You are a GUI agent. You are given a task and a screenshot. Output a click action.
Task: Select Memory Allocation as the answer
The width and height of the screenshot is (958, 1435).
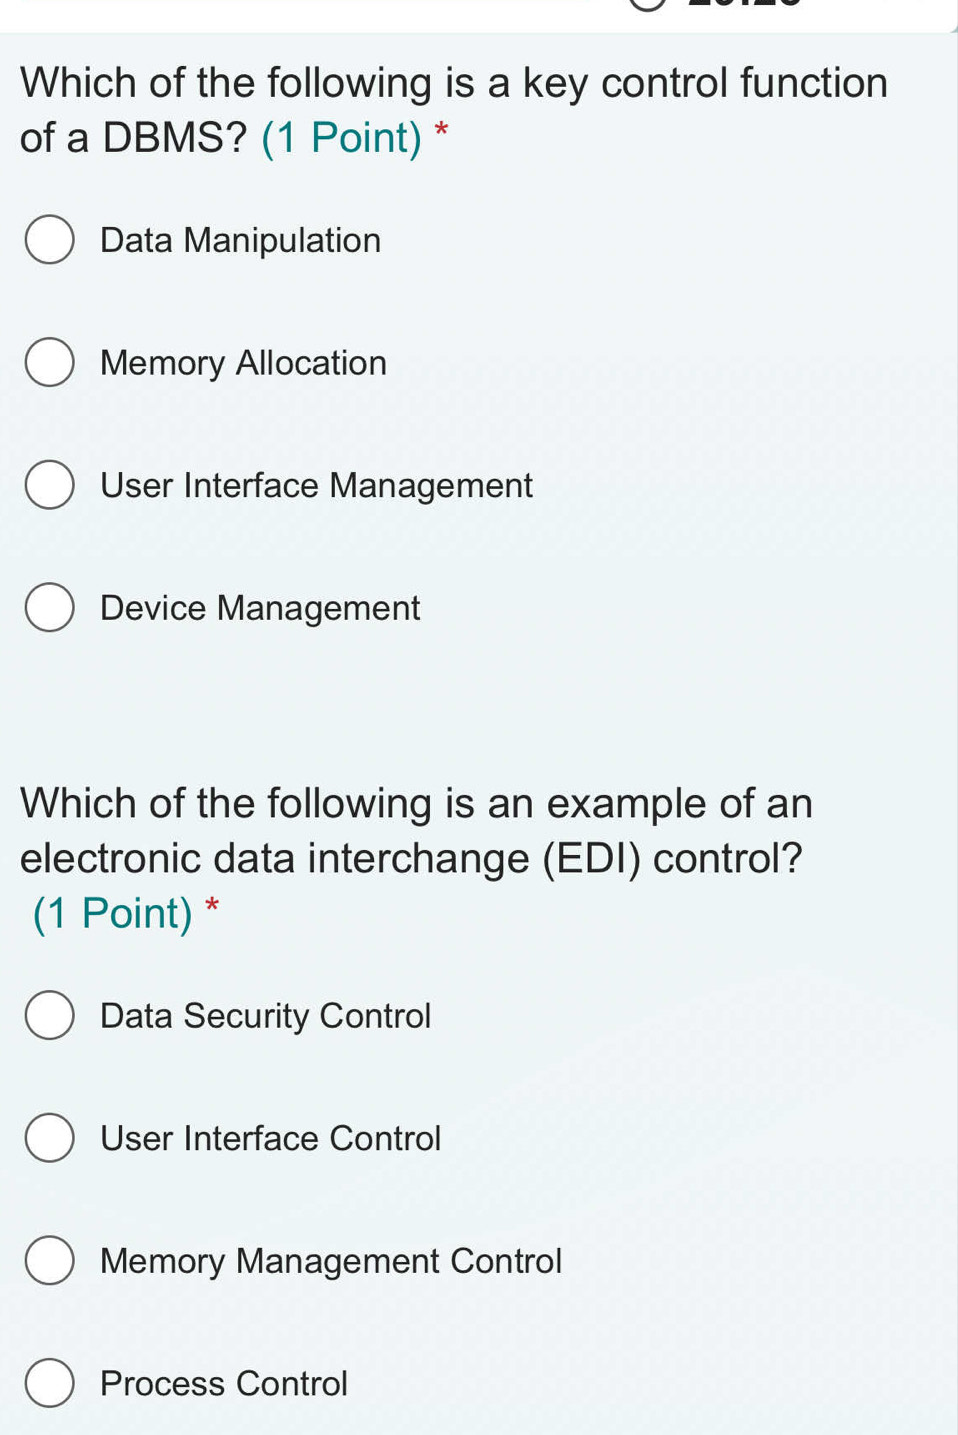pos(49,363)
